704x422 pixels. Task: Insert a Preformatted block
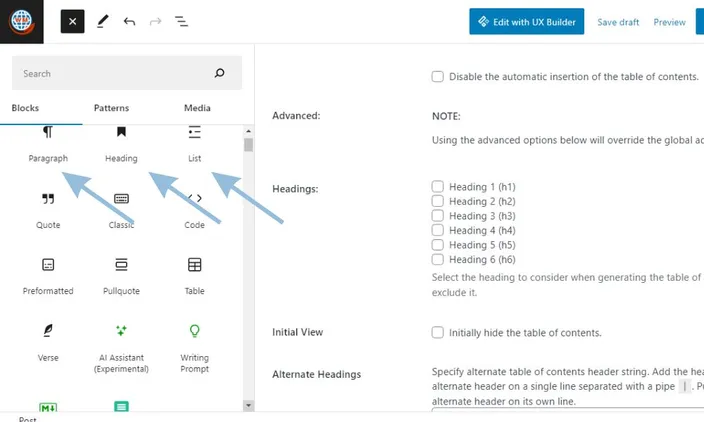click(x=48, y=277)
